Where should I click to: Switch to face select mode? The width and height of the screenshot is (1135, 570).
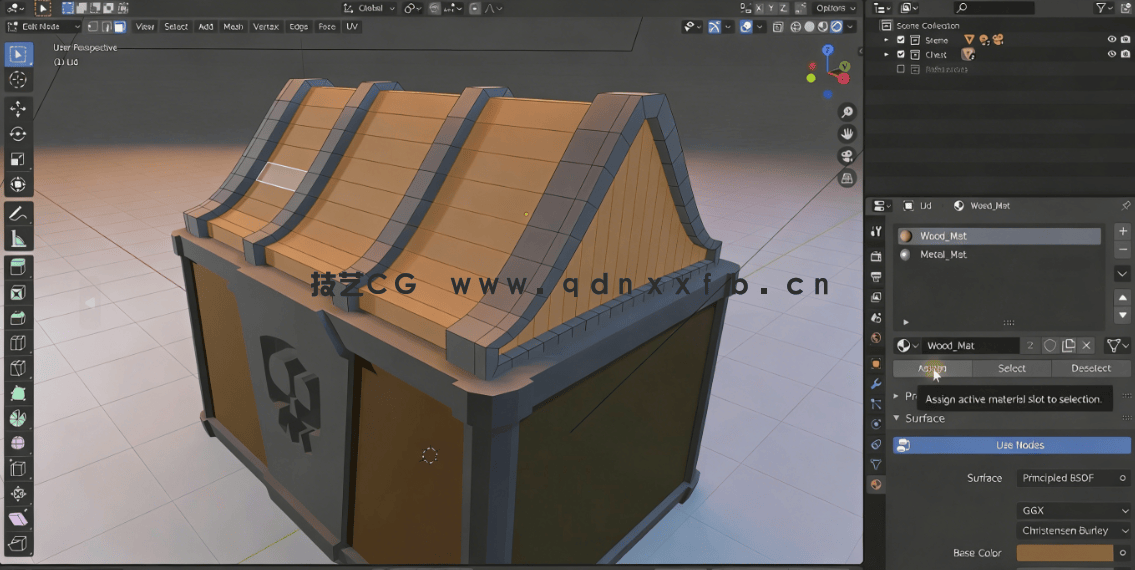point(120,27)
